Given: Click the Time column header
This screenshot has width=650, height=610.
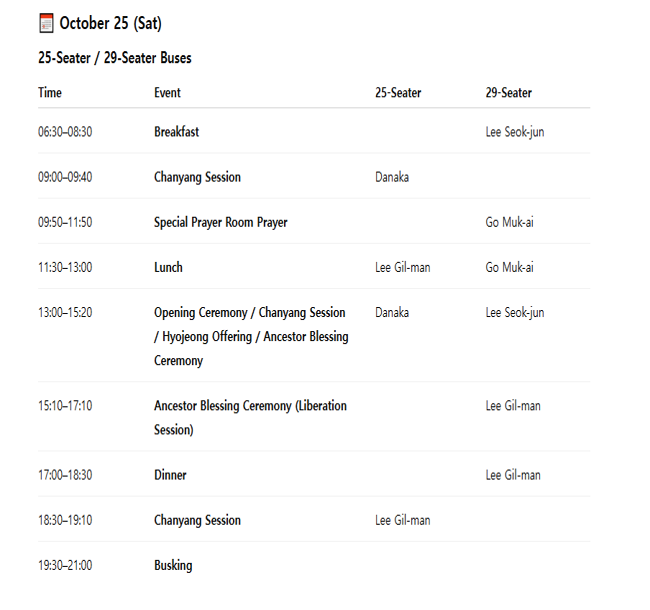Looking at the screenshot, I should click(50, 93).
